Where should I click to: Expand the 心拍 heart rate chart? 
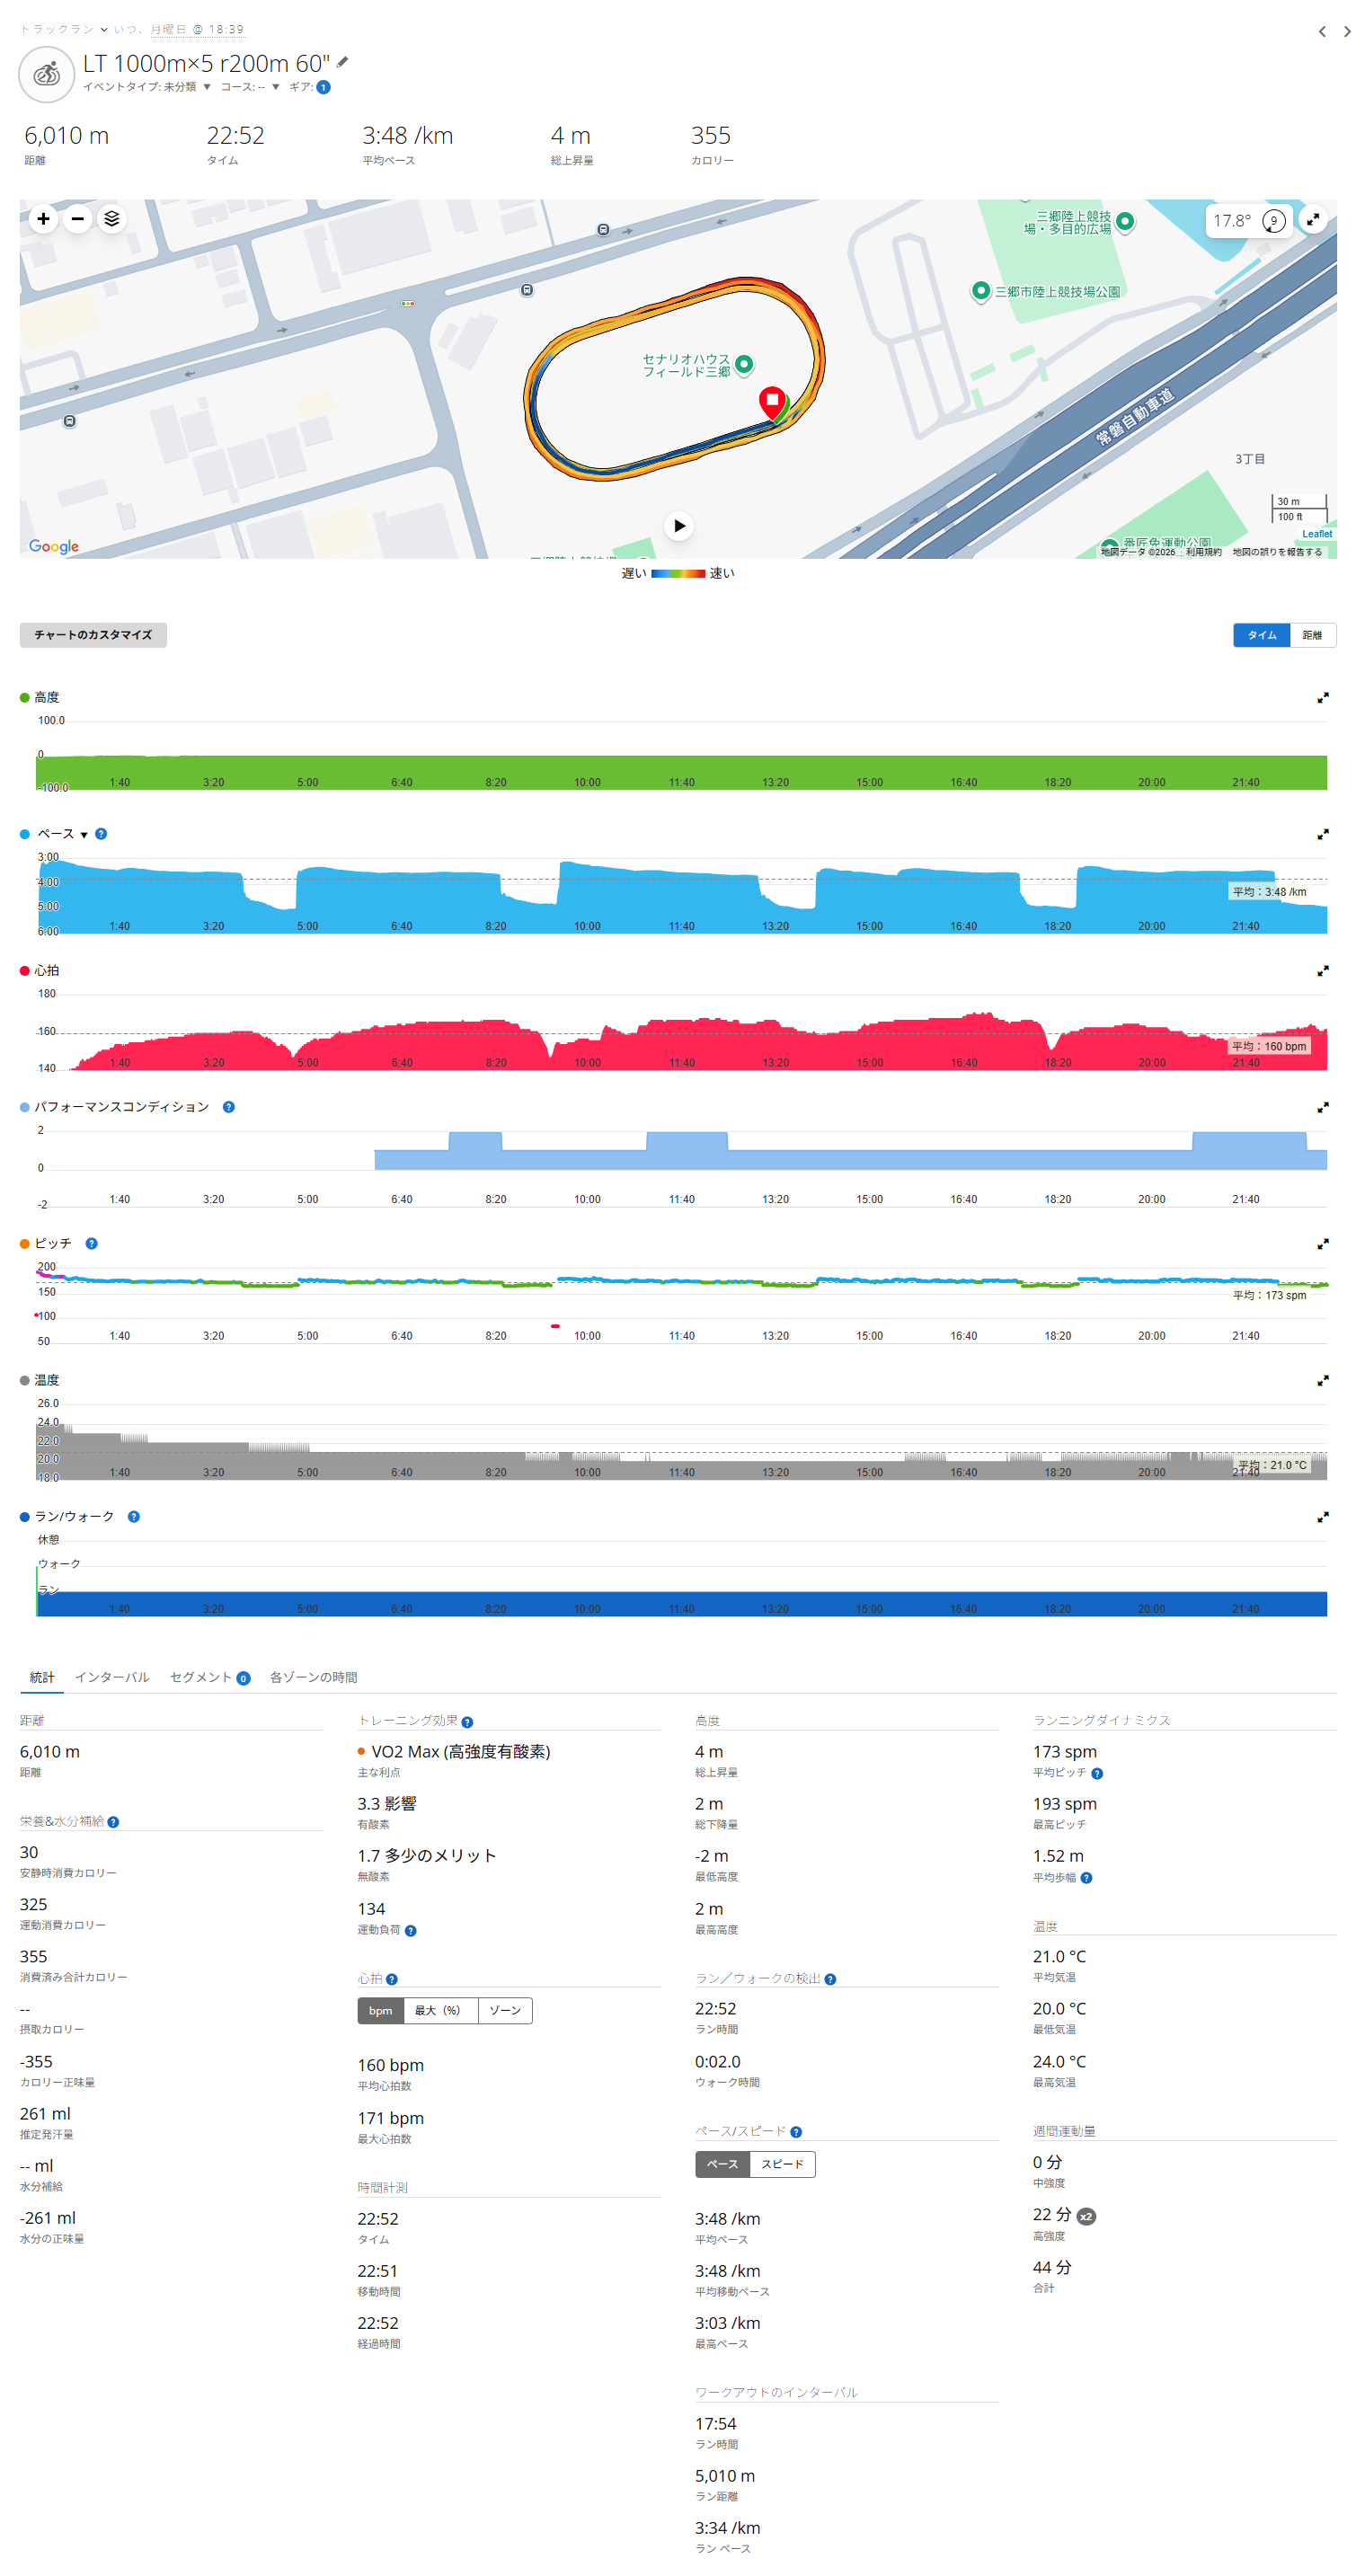coord(1322,970)
